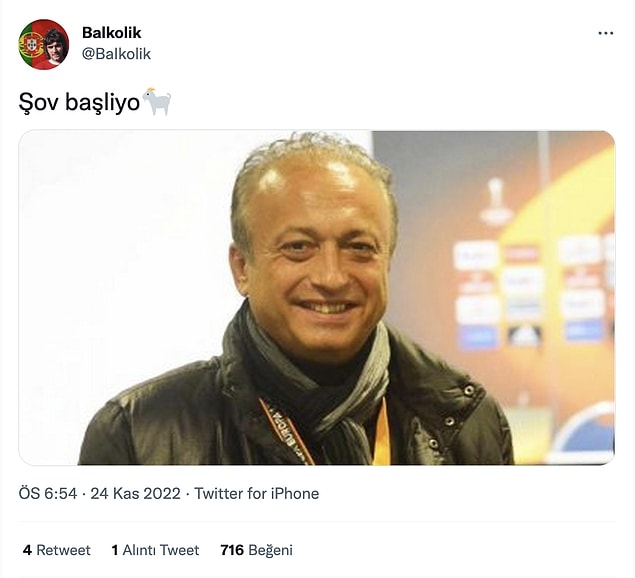Click the Balkolik round profile avatar
This screenshot has width=635, height=578.
44,44
